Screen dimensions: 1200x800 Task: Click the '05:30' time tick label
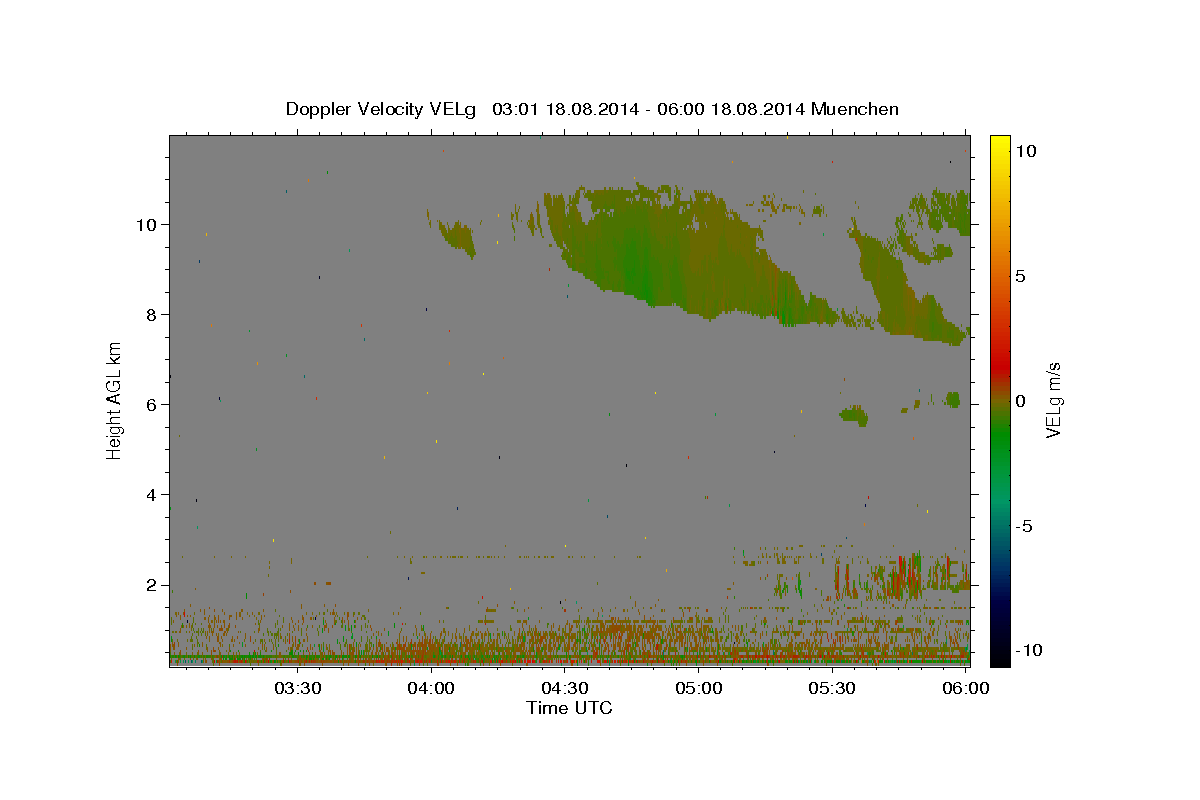click(x=832, y=688)
